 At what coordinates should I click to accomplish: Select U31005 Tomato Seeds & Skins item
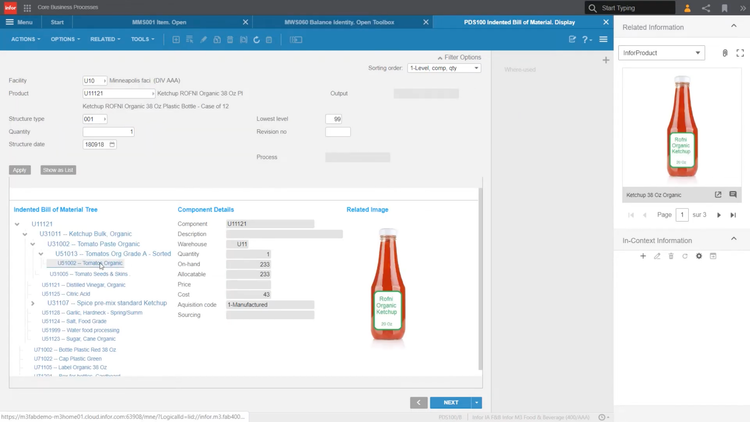pyautogui.click(x=89, y=274)
